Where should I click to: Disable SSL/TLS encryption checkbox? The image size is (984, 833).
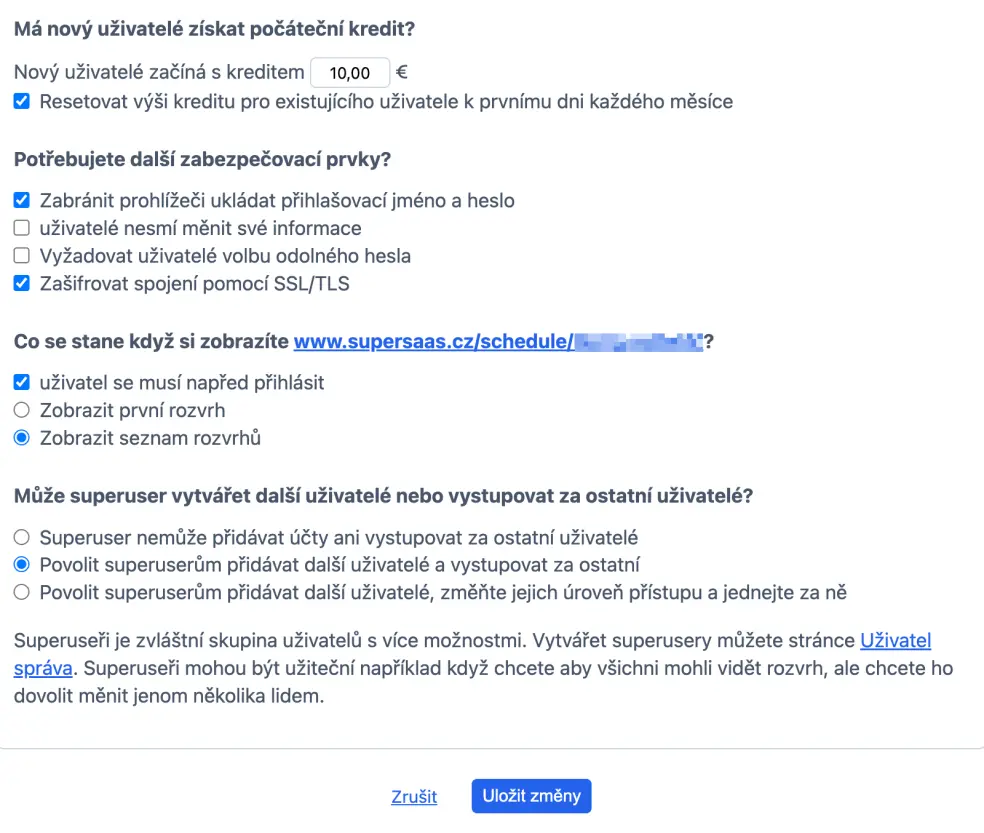[21, 283]
